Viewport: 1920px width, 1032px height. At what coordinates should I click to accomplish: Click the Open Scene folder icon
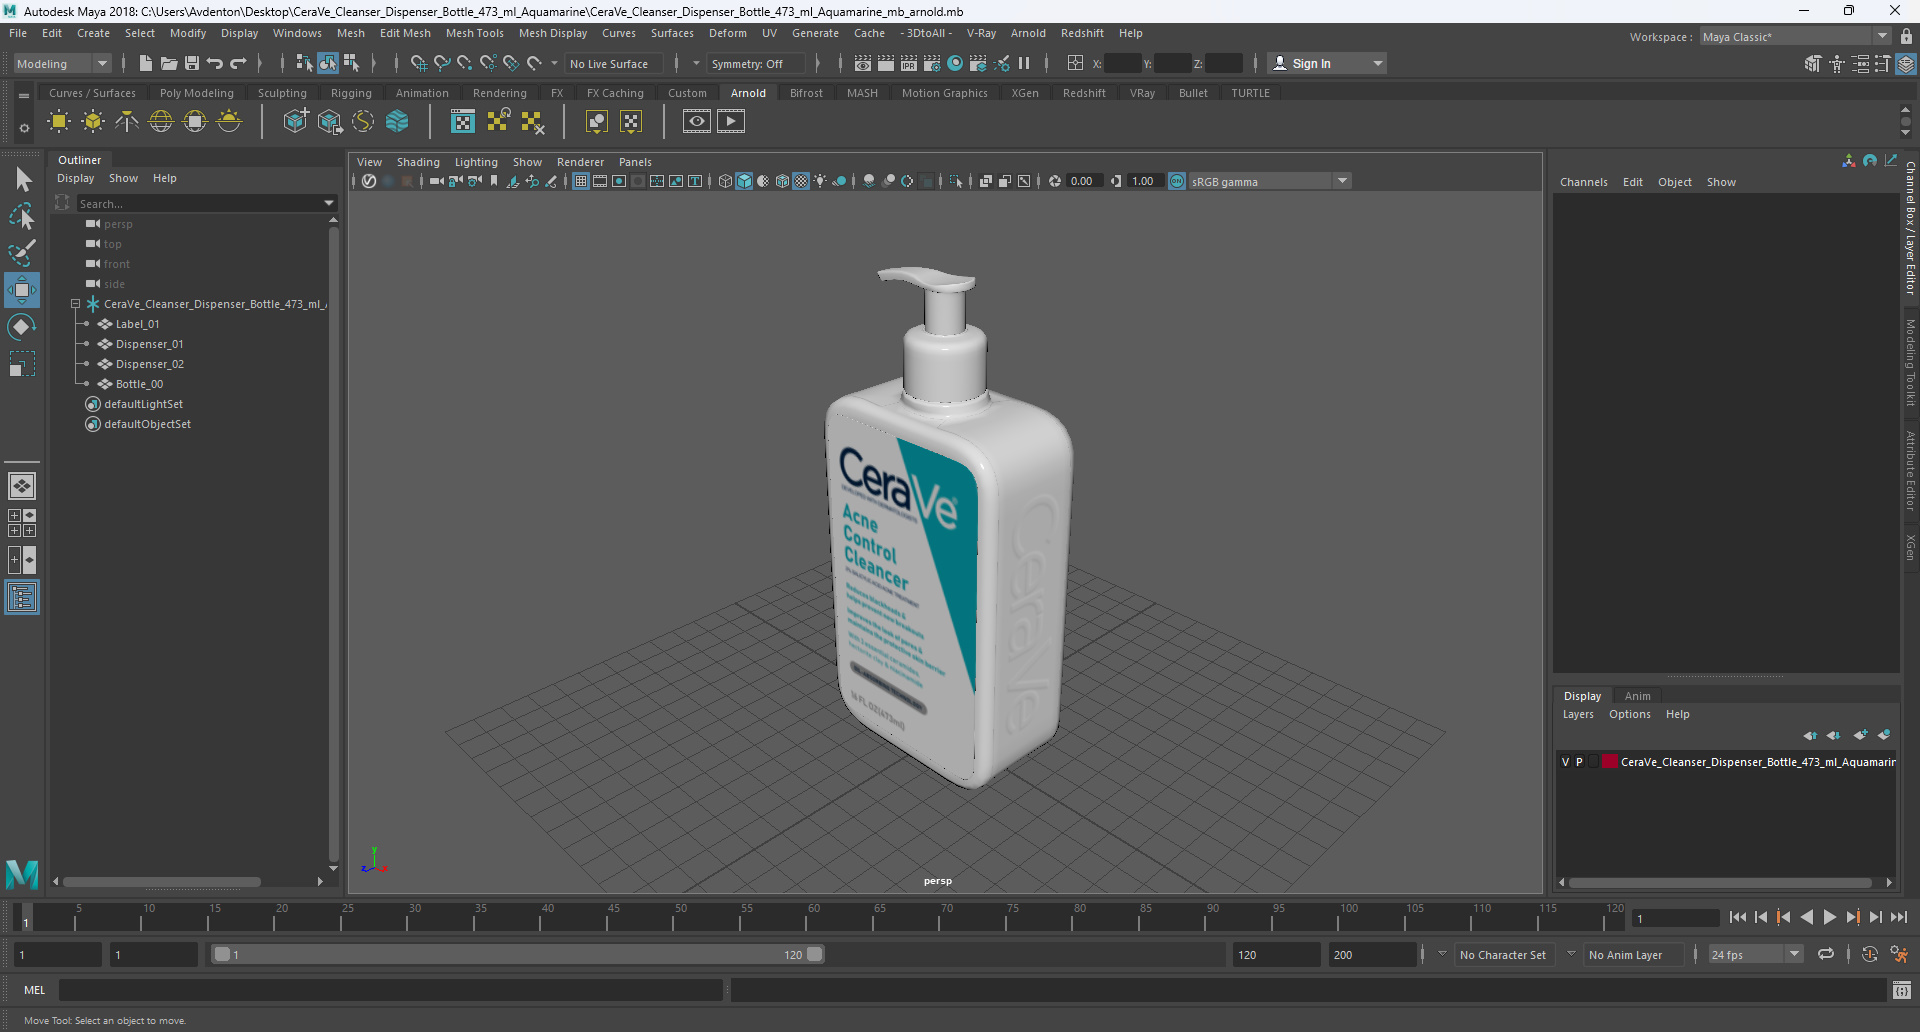coord(169,63)
